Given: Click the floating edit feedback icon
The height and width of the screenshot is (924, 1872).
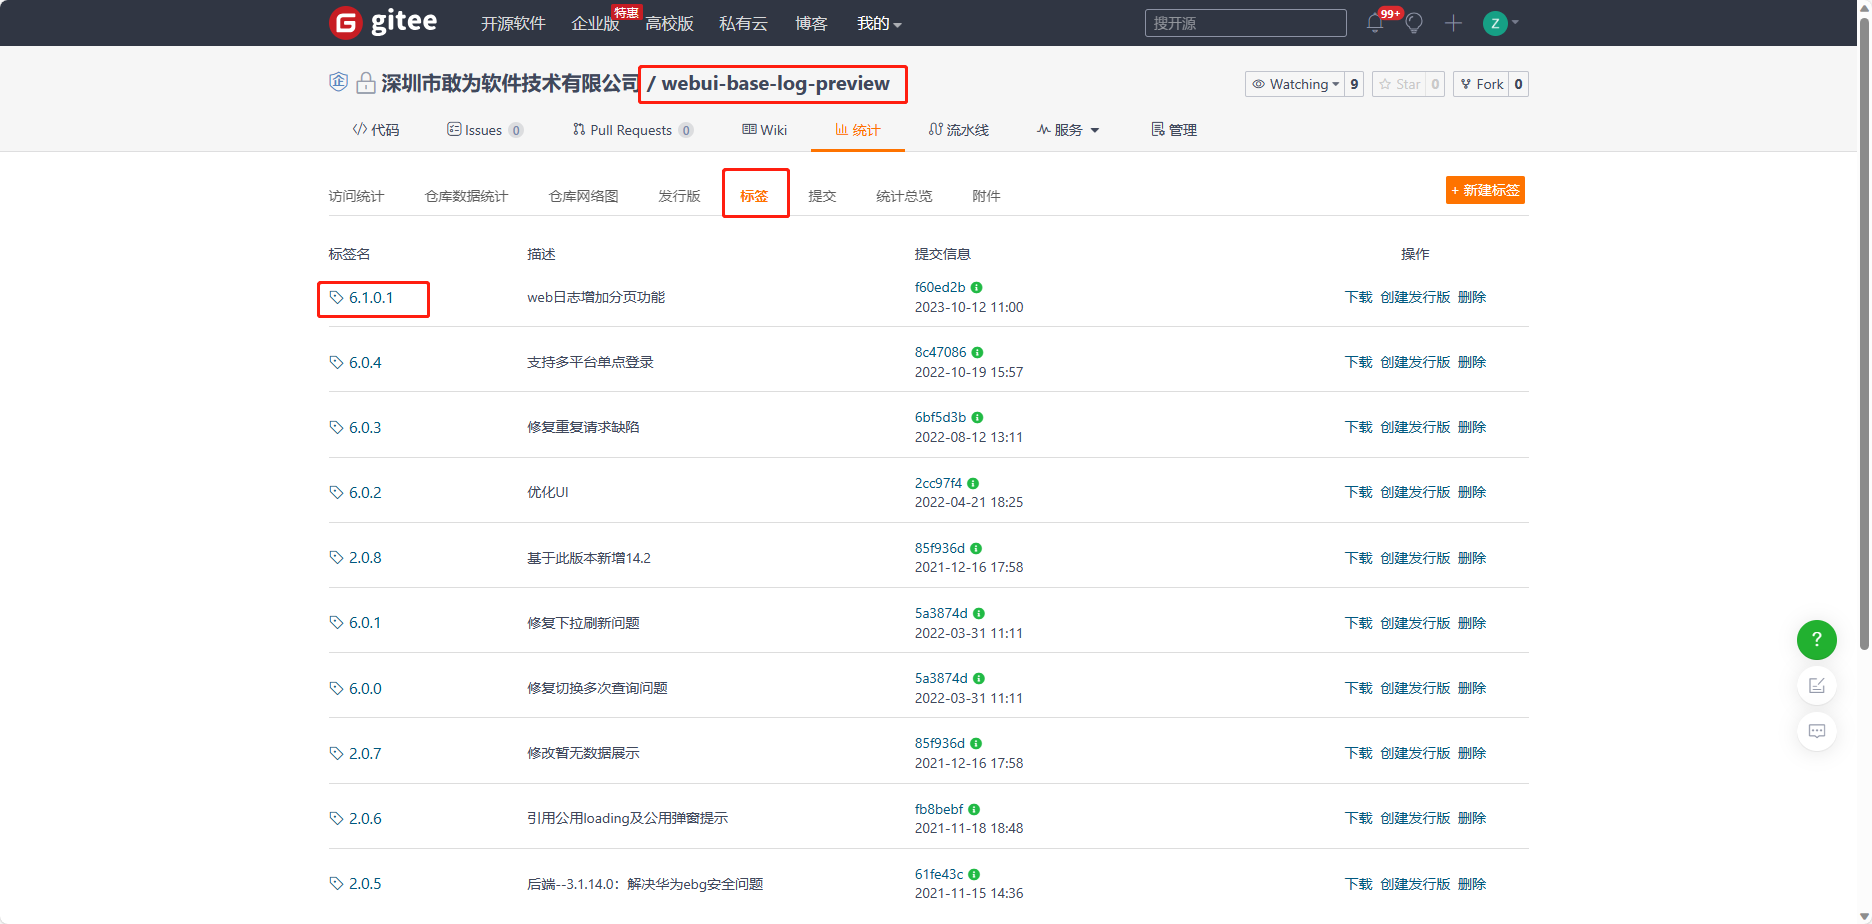Looking at the screenshot, I should point(1817,686).
